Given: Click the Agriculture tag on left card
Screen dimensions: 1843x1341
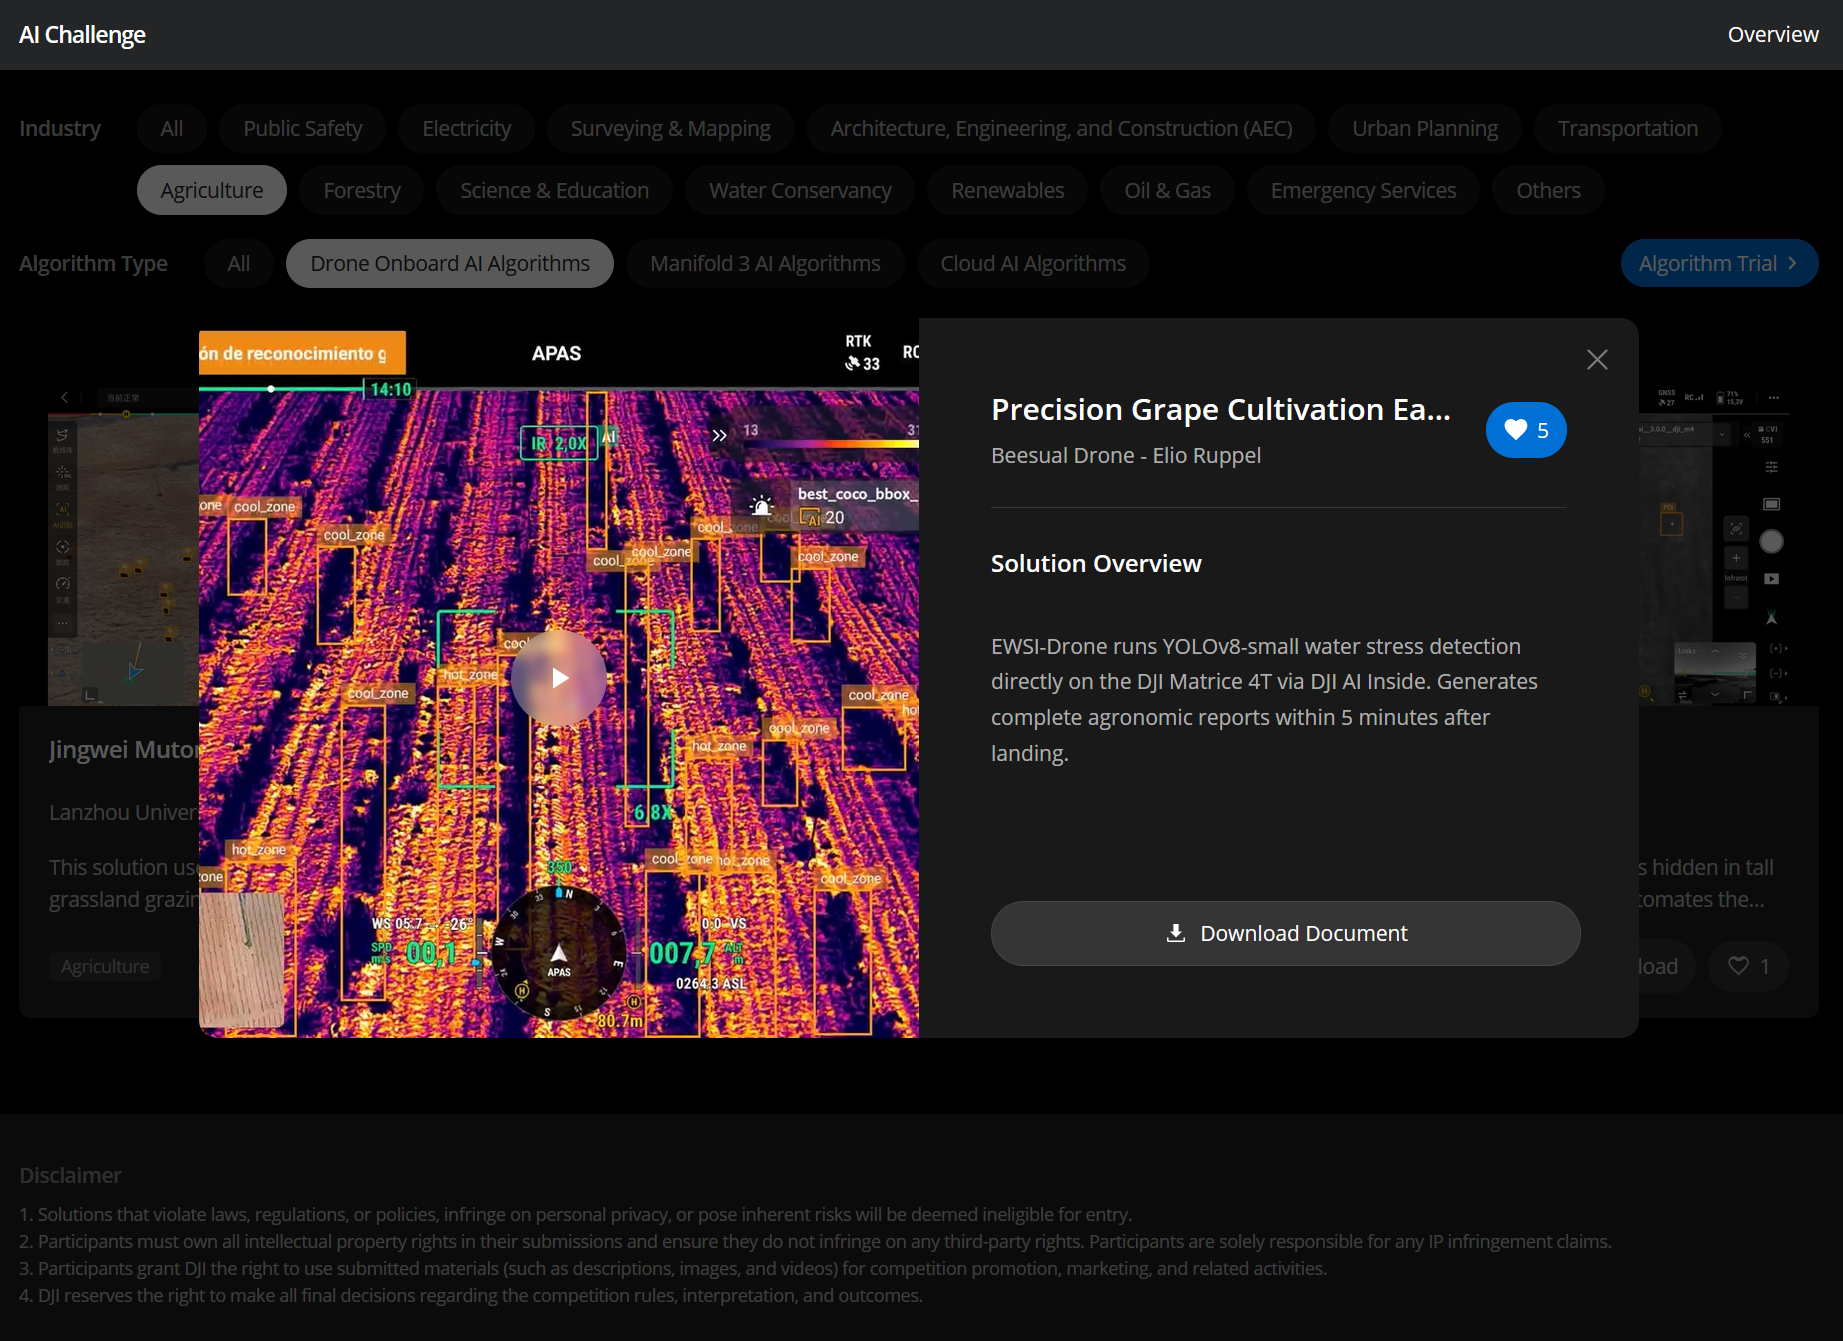Looking at the screenshot, I should (105, 966).
